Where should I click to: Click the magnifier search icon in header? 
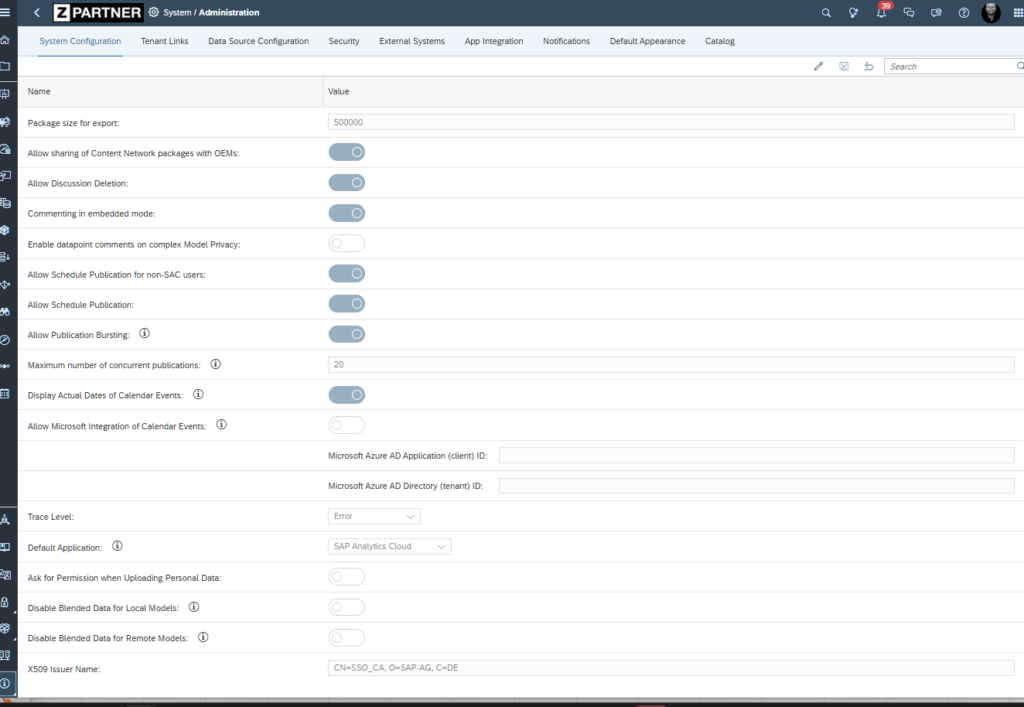pyautogui.click(x=826, y=13)
